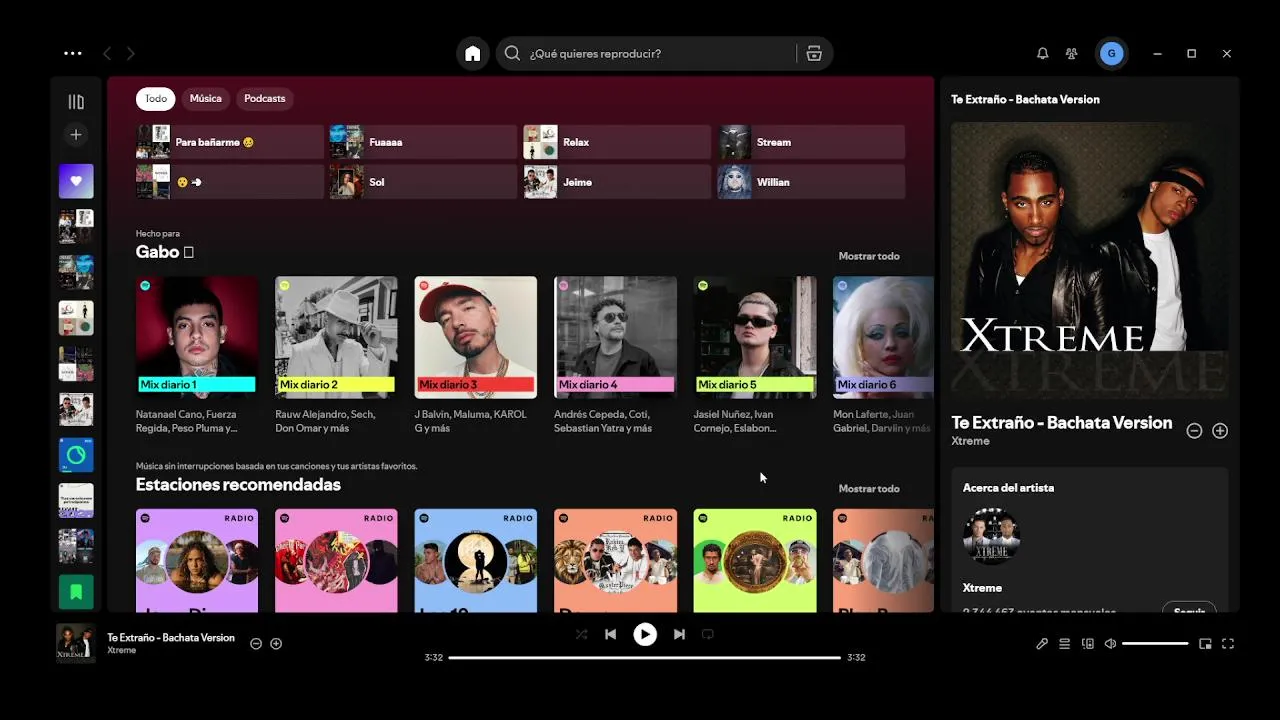Expand Your Library sidebar icon
This screenshot has height=720, width=1280.
tap(76, 102)
